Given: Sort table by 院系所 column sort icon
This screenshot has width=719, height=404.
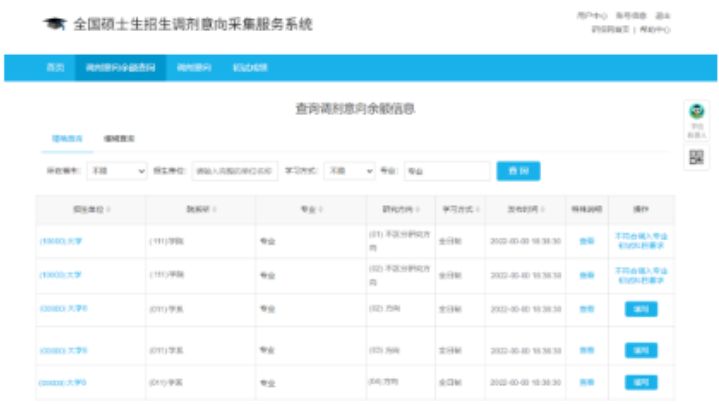Looking at the screenshot, I should [215, 210].
